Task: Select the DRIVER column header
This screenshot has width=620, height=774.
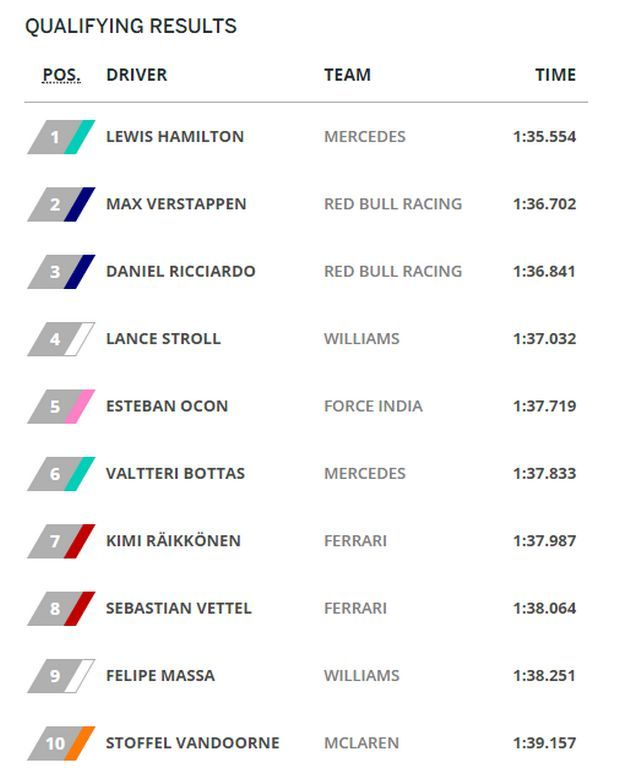Action: coord(137,75)
